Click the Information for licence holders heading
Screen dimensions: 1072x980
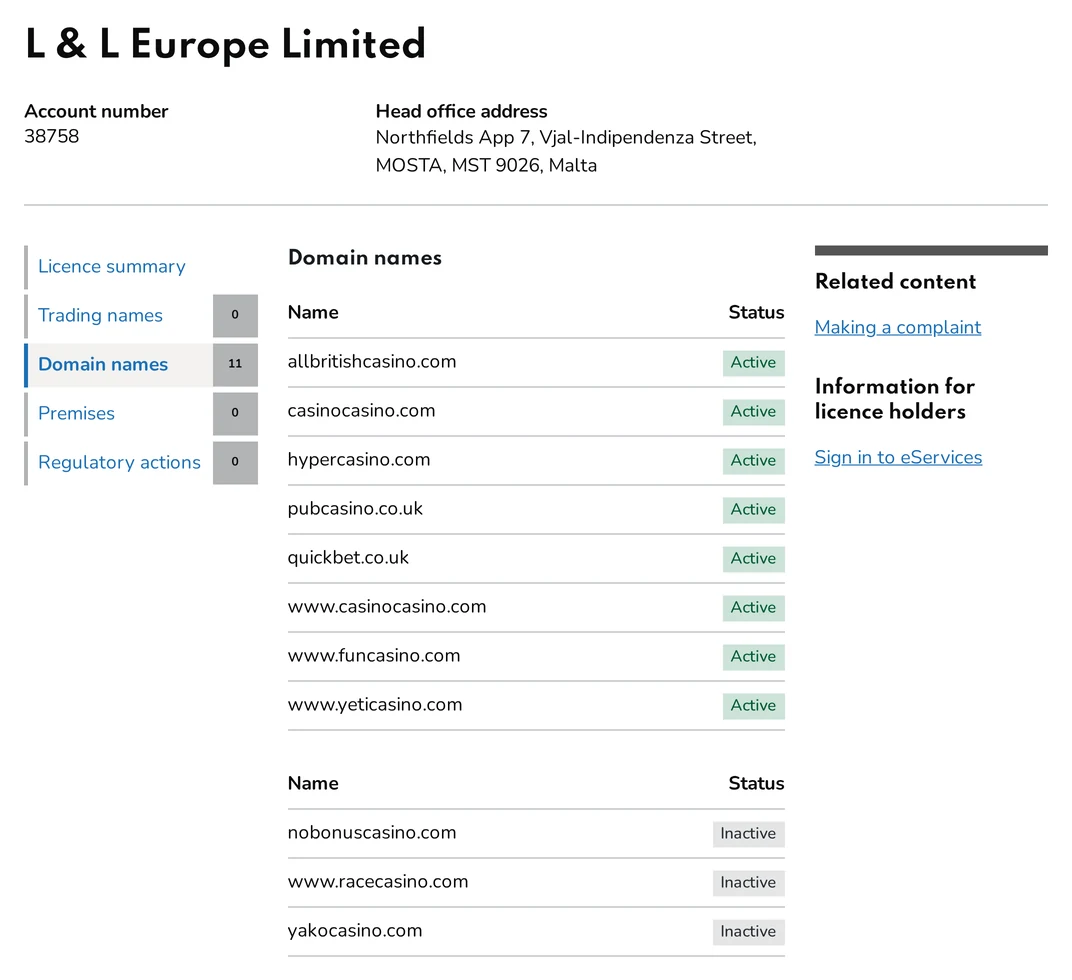point(895,399)
